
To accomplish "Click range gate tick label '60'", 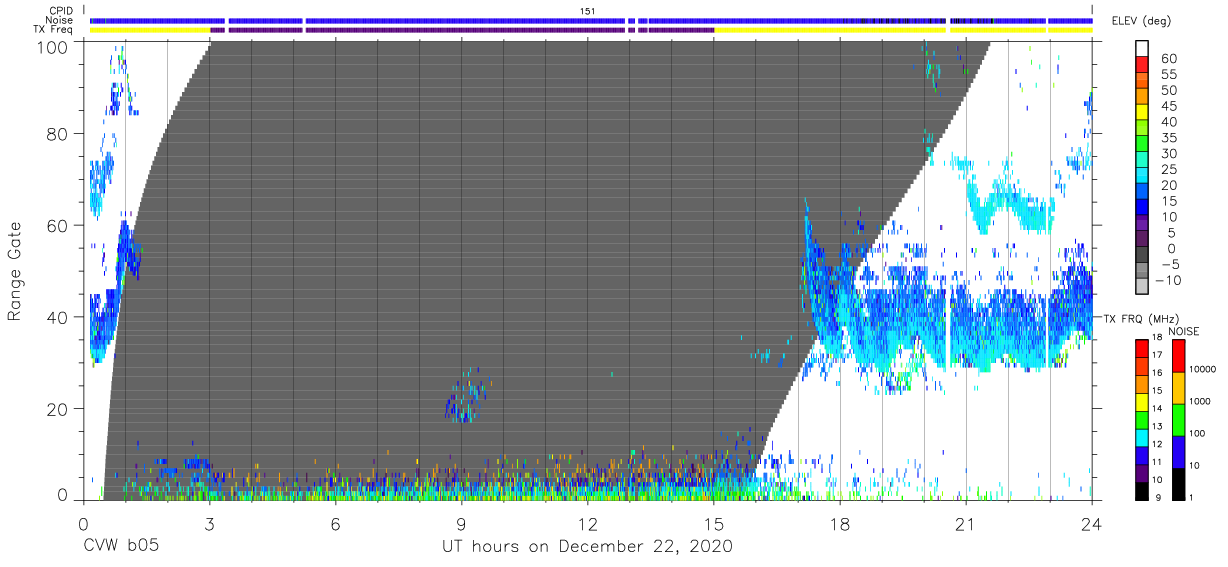I will [x=58, y=226].
